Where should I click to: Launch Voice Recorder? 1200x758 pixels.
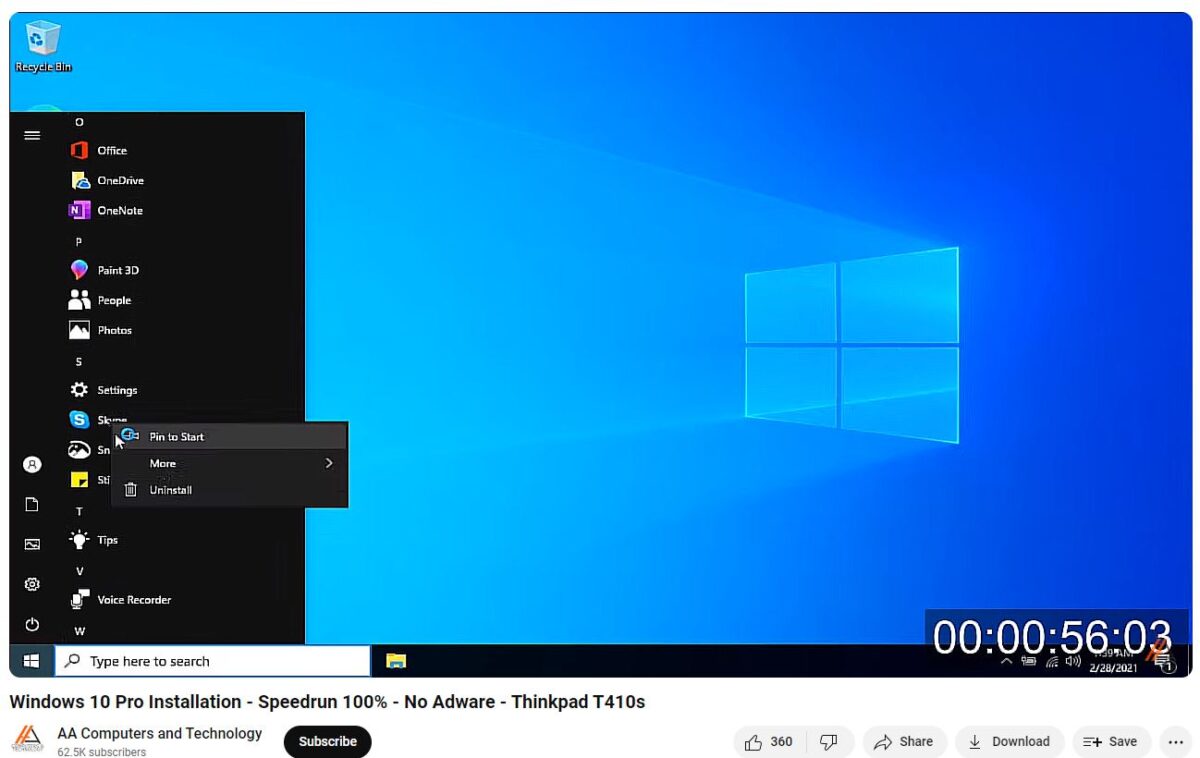click(120, 600)
